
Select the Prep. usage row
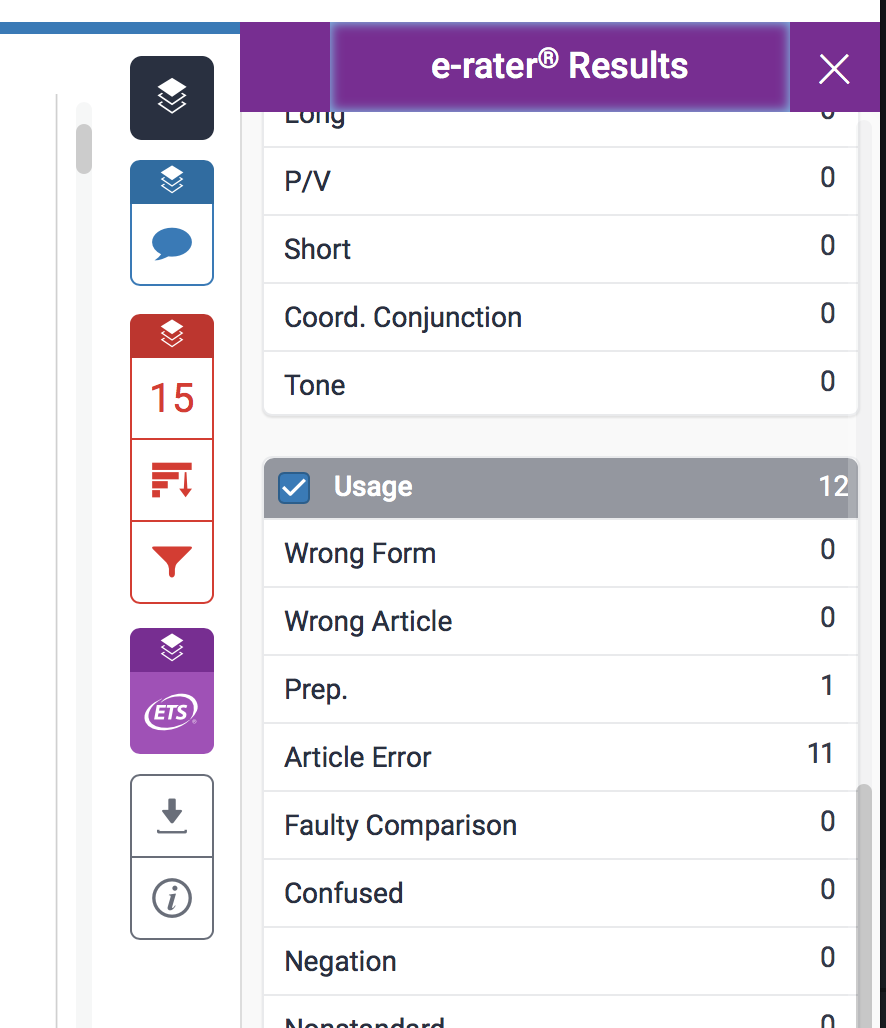click(x=560, y=689)
